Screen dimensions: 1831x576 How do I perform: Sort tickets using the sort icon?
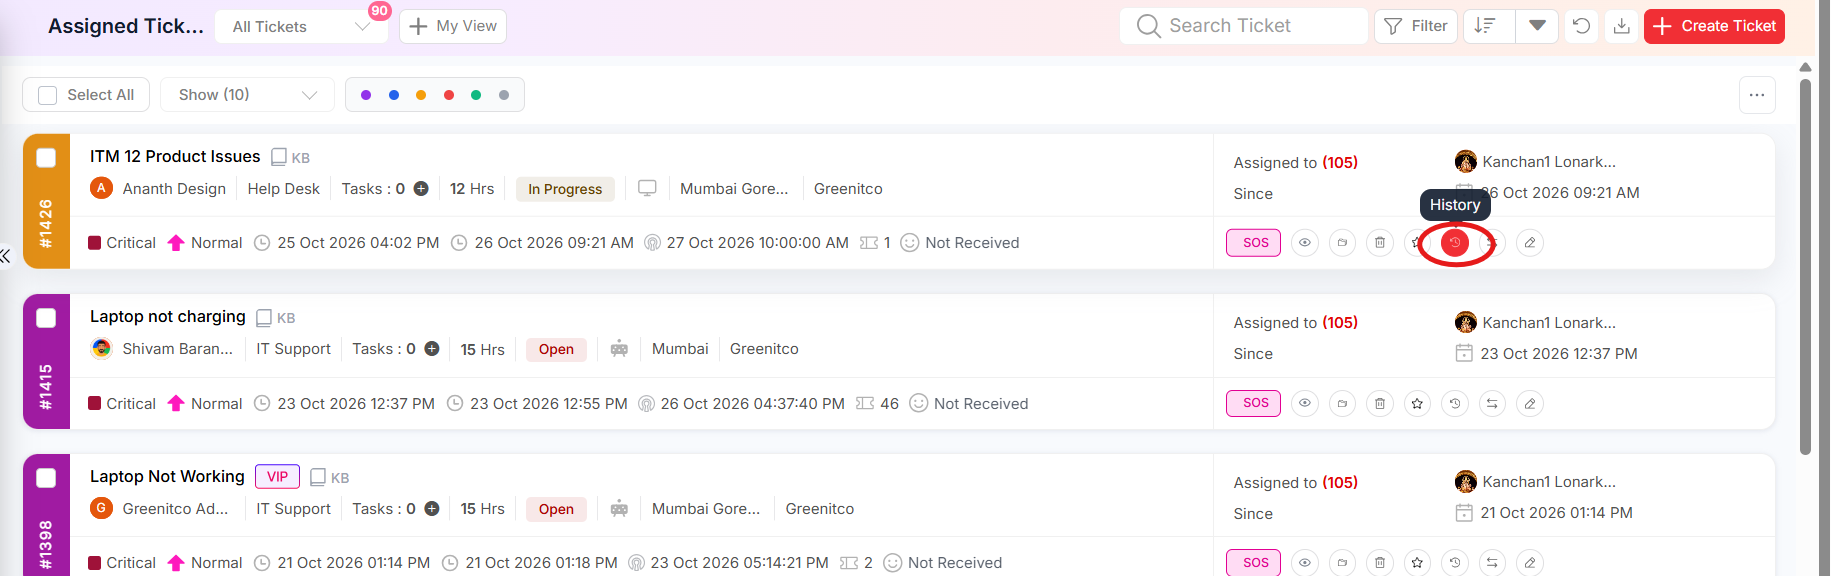click(x=1487, y=26)
